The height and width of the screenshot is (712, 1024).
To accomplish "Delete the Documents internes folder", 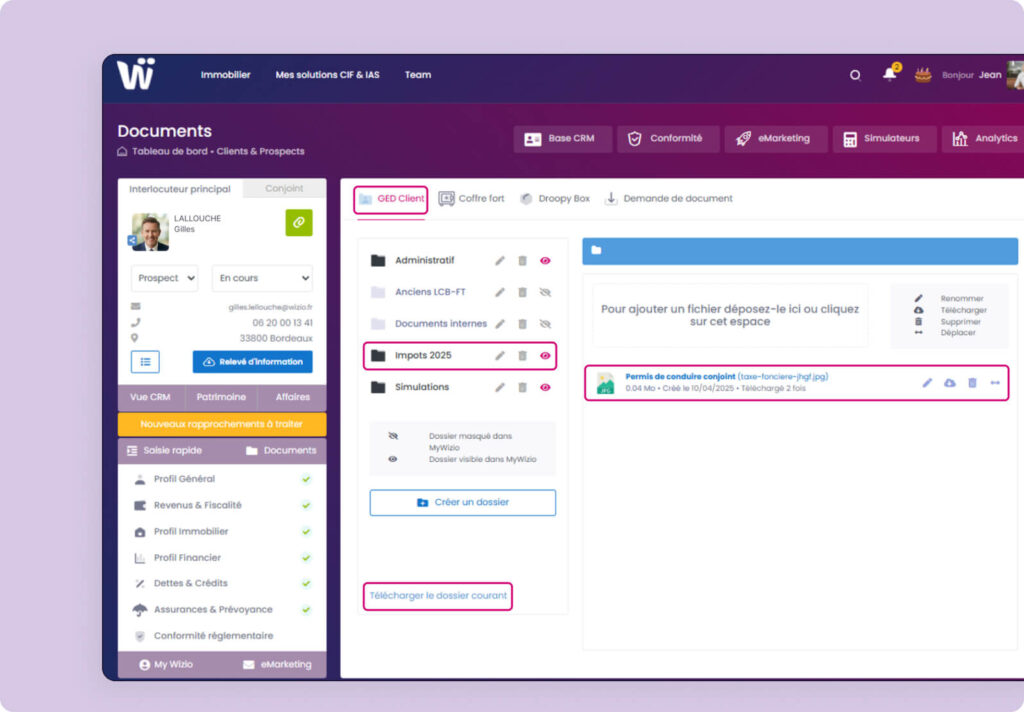I will 522,323.
